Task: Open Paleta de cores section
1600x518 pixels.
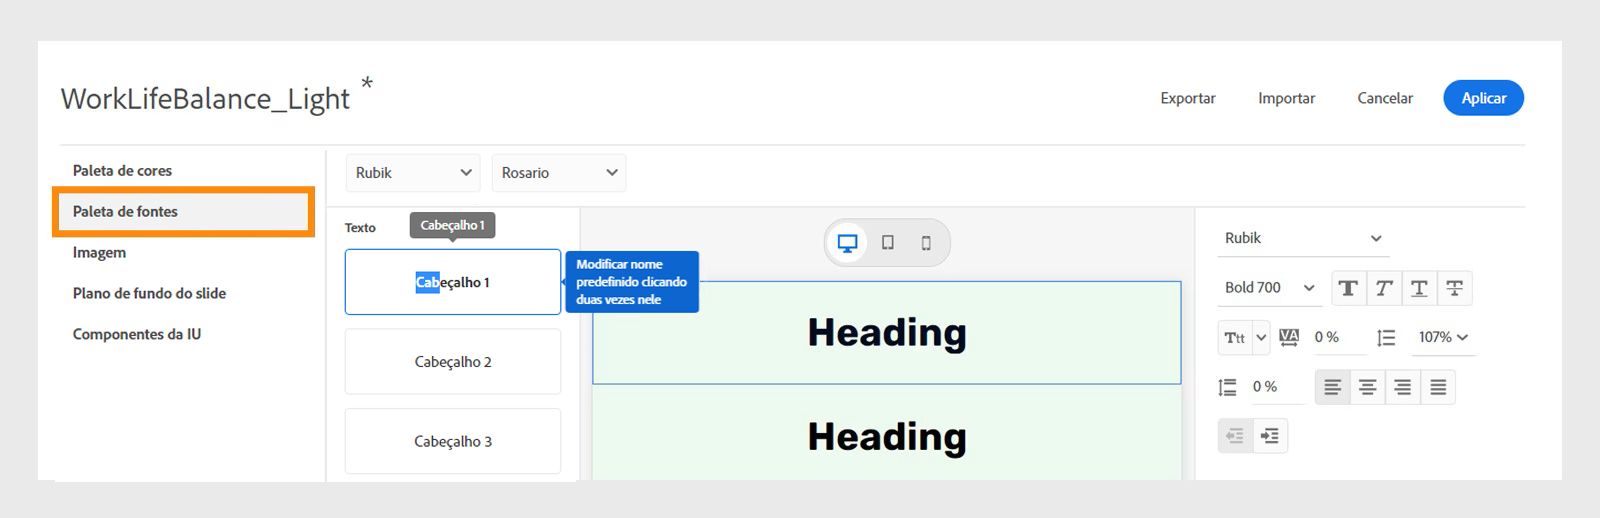Action: (122, 171)
